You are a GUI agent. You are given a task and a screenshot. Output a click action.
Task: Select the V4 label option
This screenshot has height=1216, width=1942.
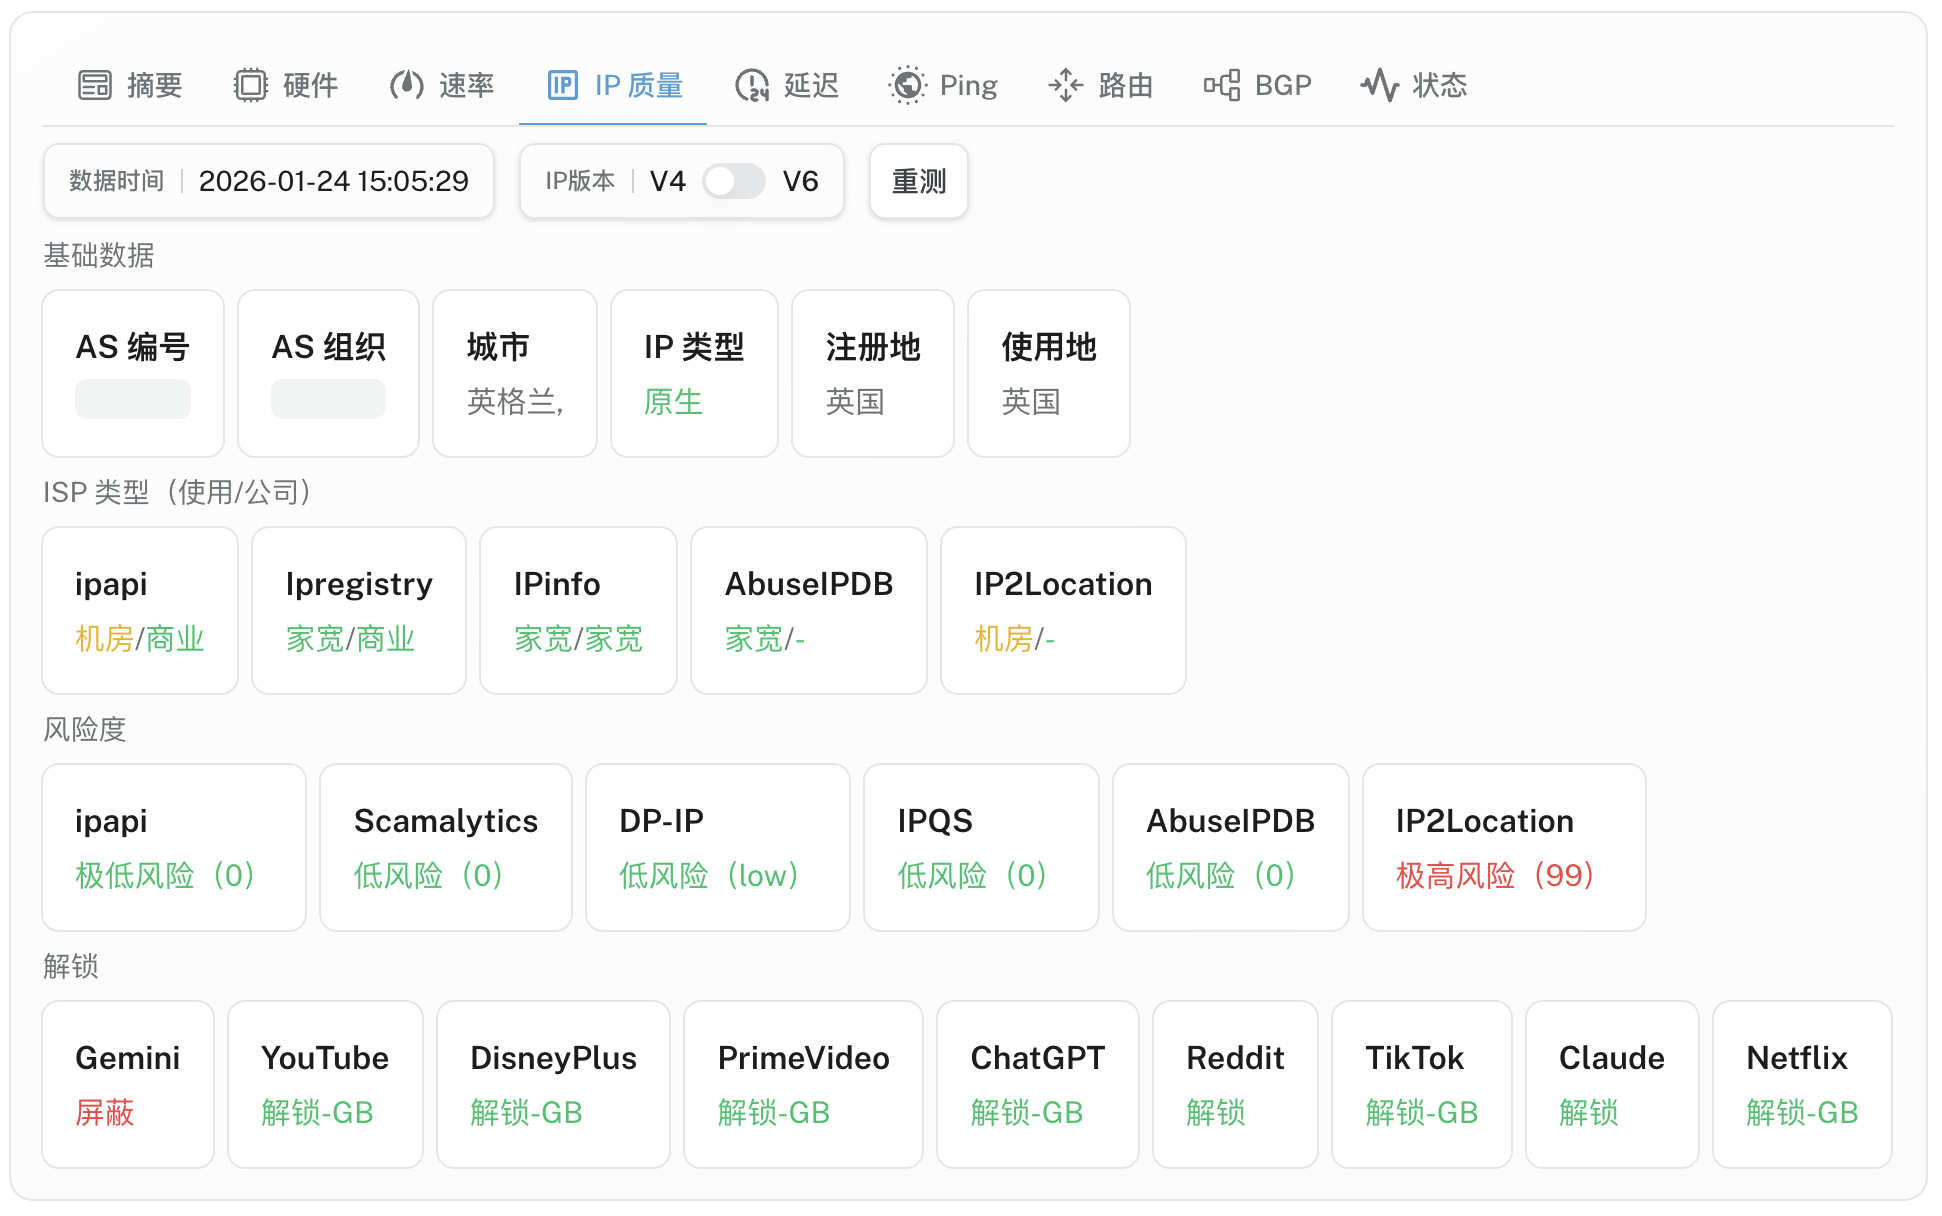tap(667, 182)
